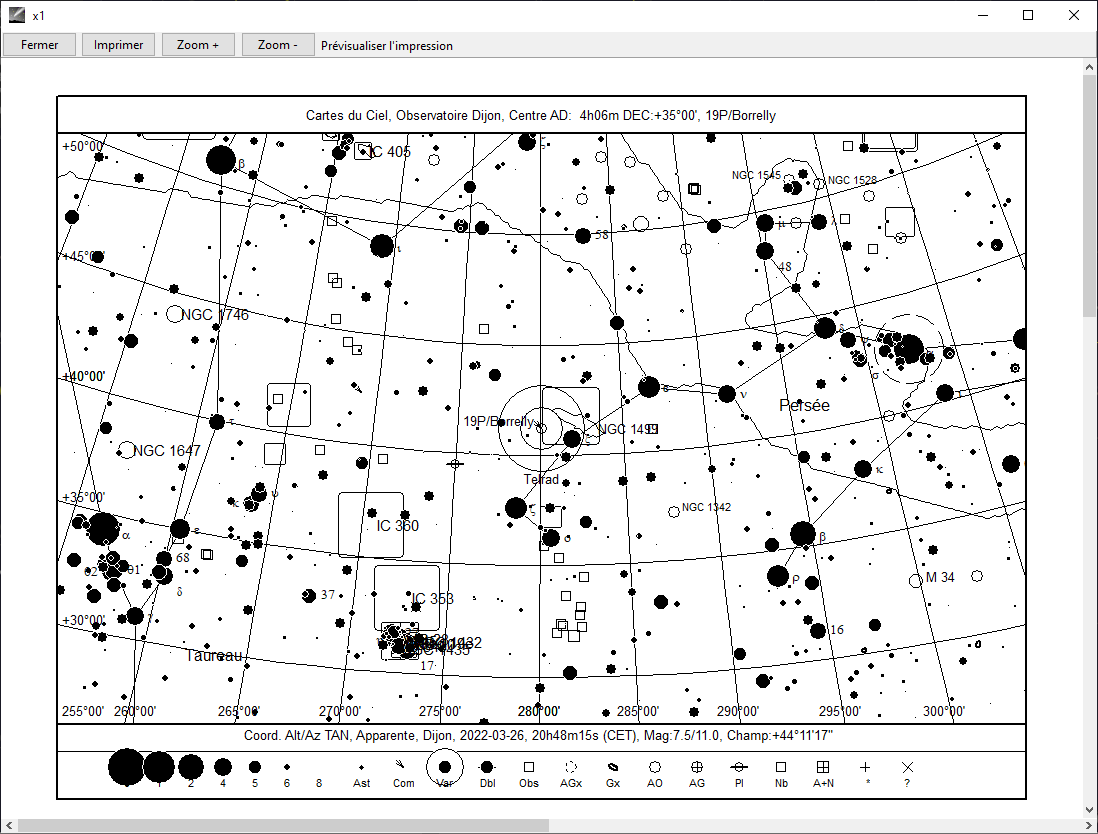Viewport: 1098px width, 834px height.
Task: Select the globular cluster legend symbol AG
Action: point(697,767)
